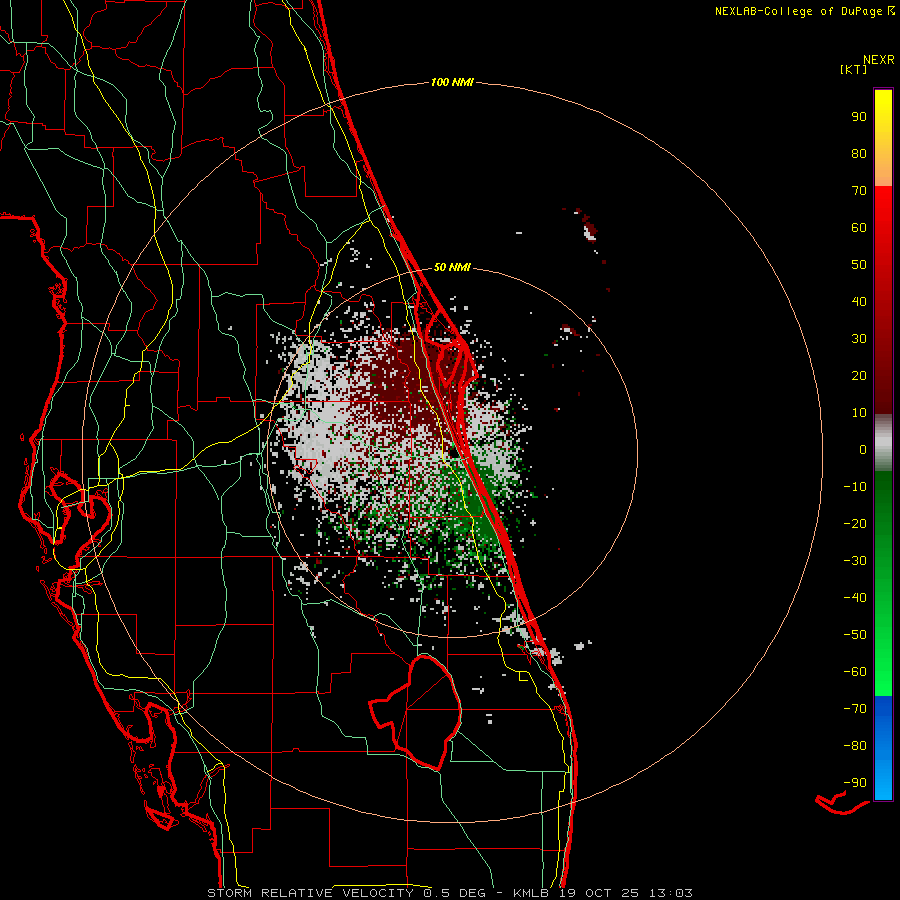
Task: Click the -40 knot scale value
Action: pos(855,598)
